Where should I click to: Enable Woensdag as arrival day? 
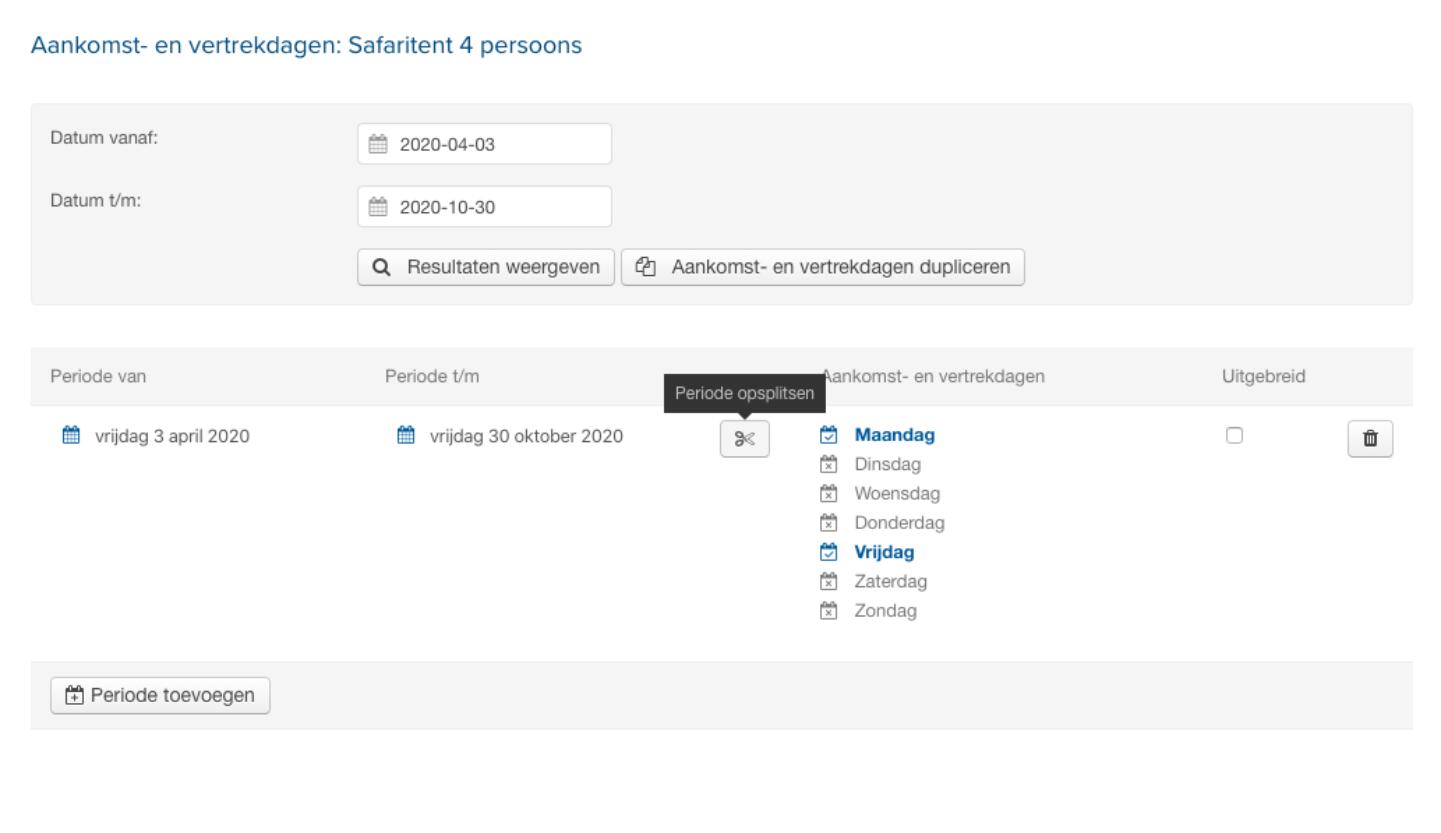coord(828,493)
